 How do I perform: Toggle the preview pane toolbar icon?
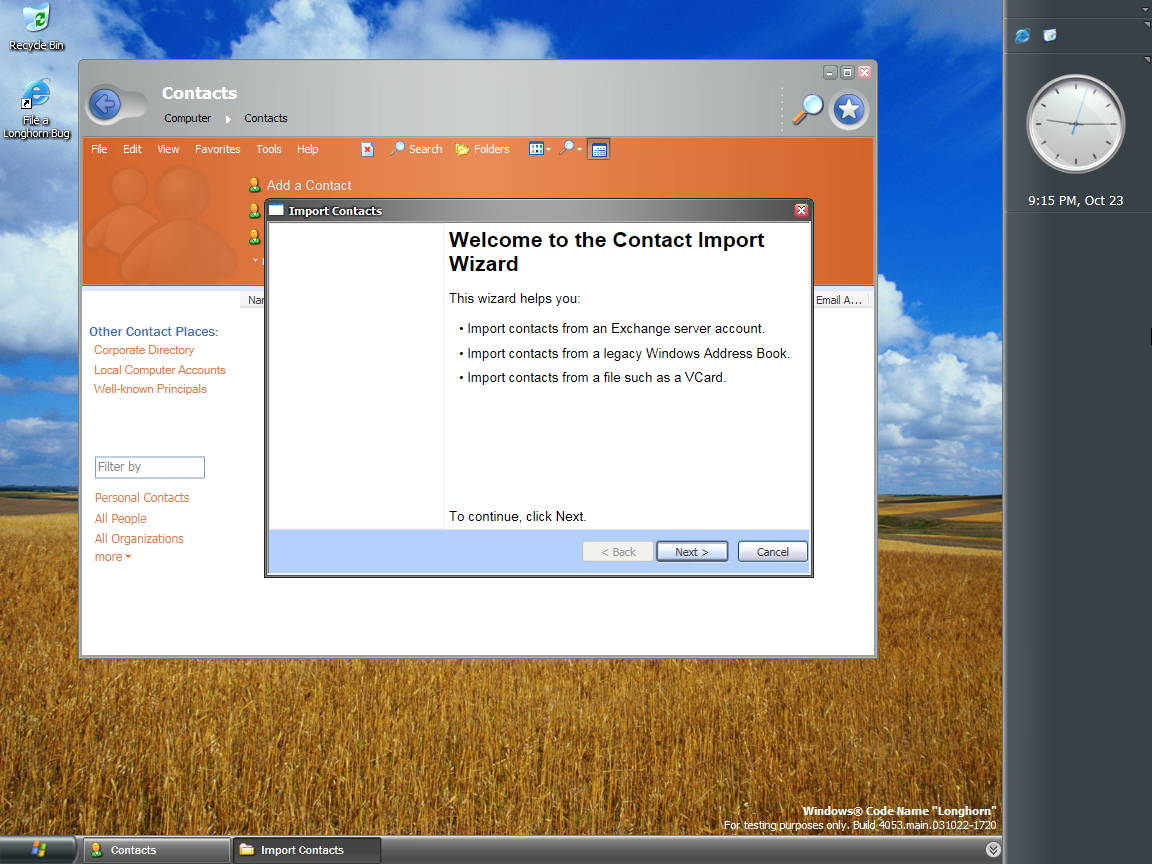pos(599,149)
